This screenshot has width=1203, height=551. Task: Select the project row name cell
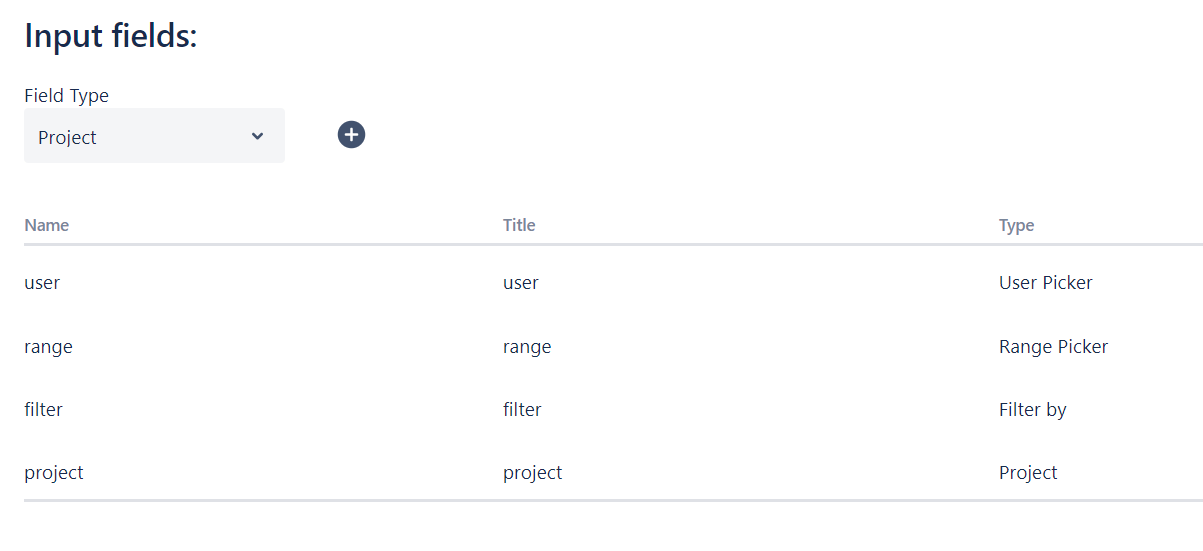coord(54,473)
